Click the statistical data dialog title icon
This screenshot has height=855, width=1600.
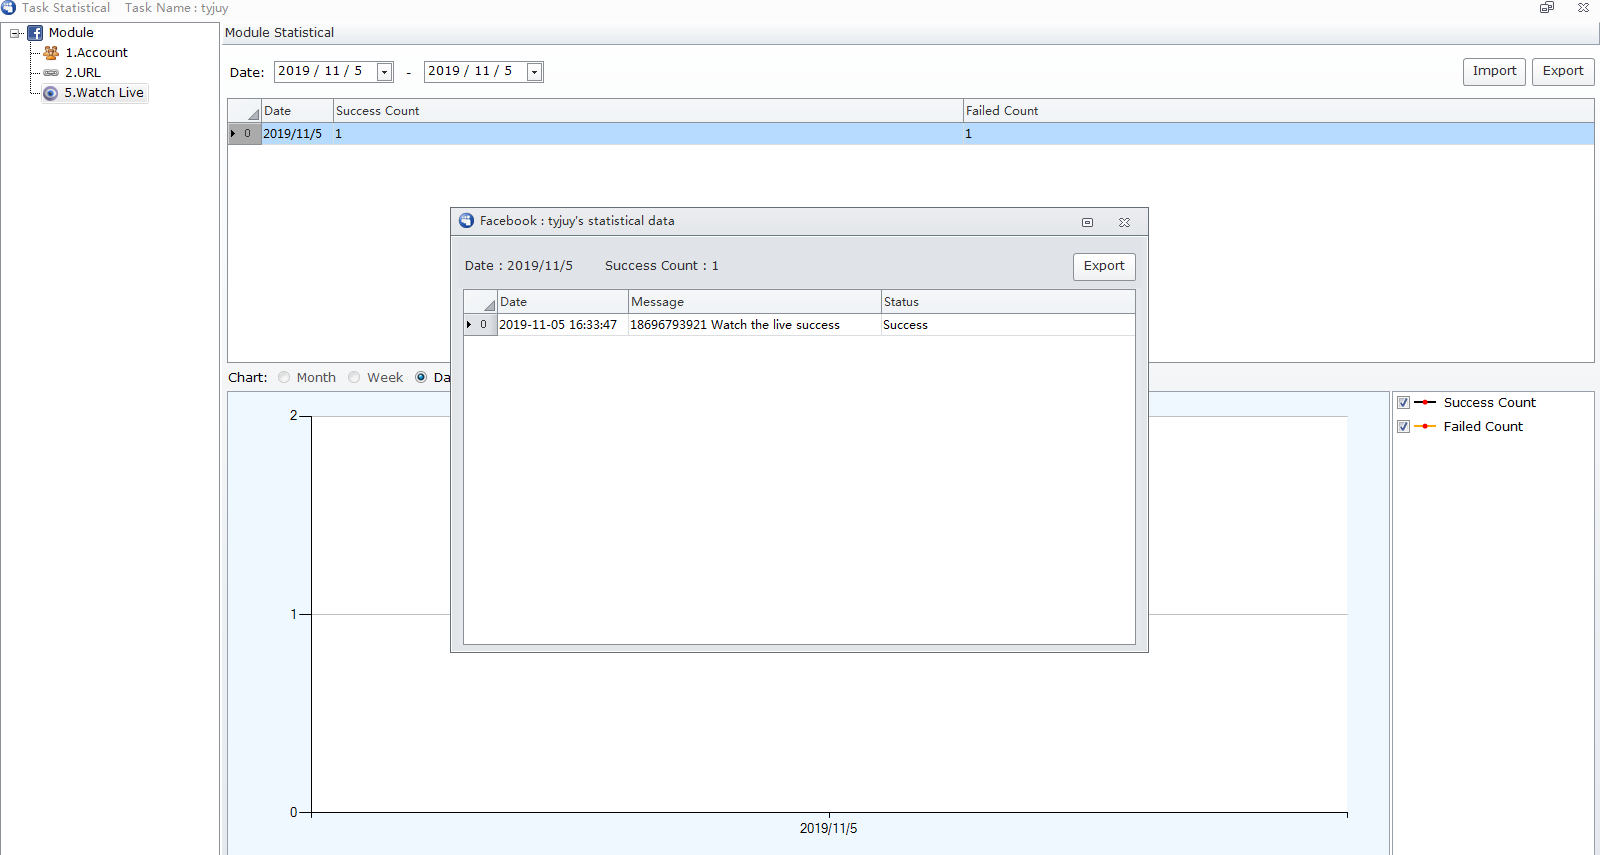point(466,221)
